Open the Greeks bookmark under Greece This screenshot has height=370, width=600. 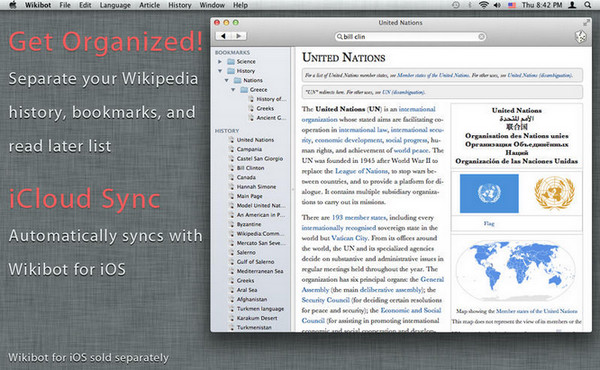tap(265, 108)
